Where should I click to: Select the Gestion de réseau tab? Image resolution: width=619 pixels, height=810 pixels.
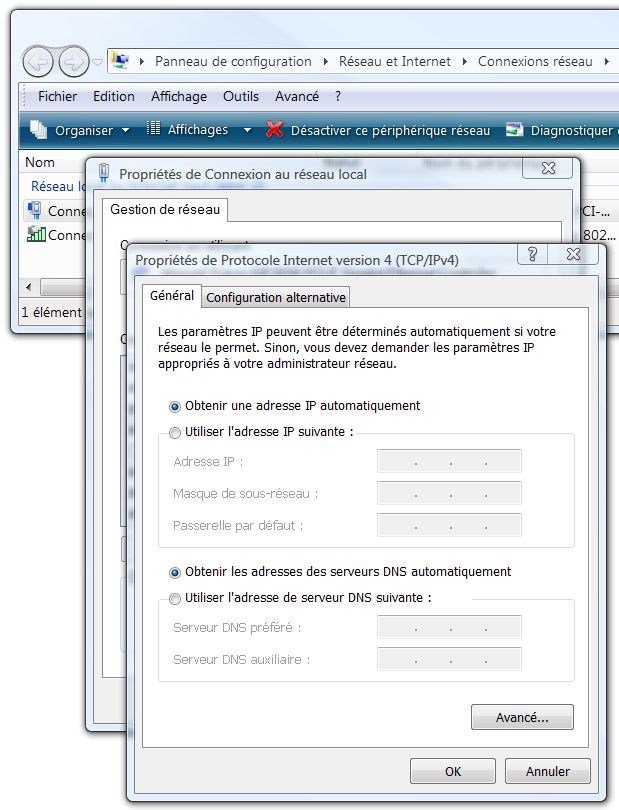tap(165, 209)
